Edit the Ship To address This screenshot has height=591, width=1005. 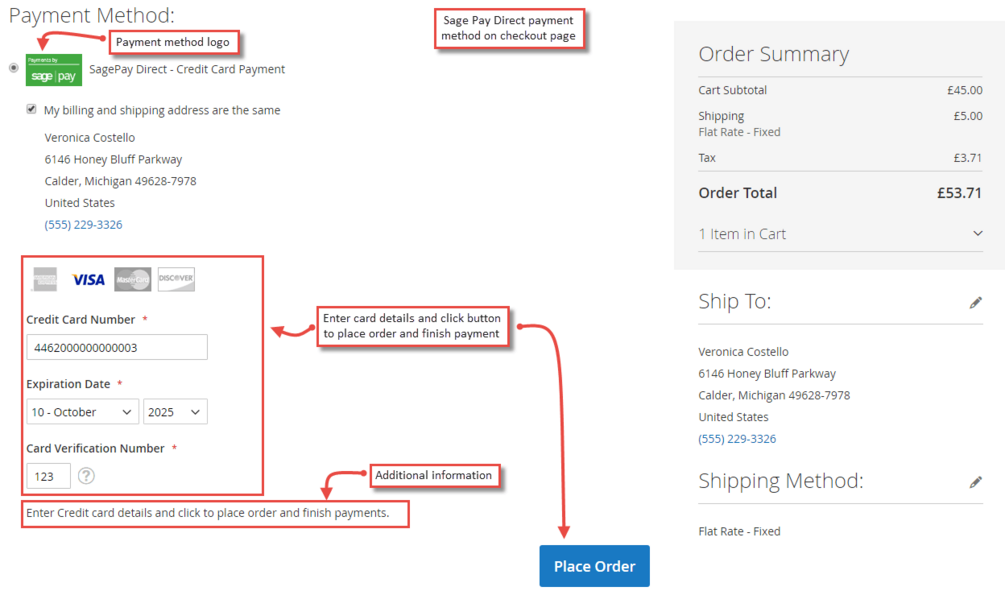coord(975,302)
